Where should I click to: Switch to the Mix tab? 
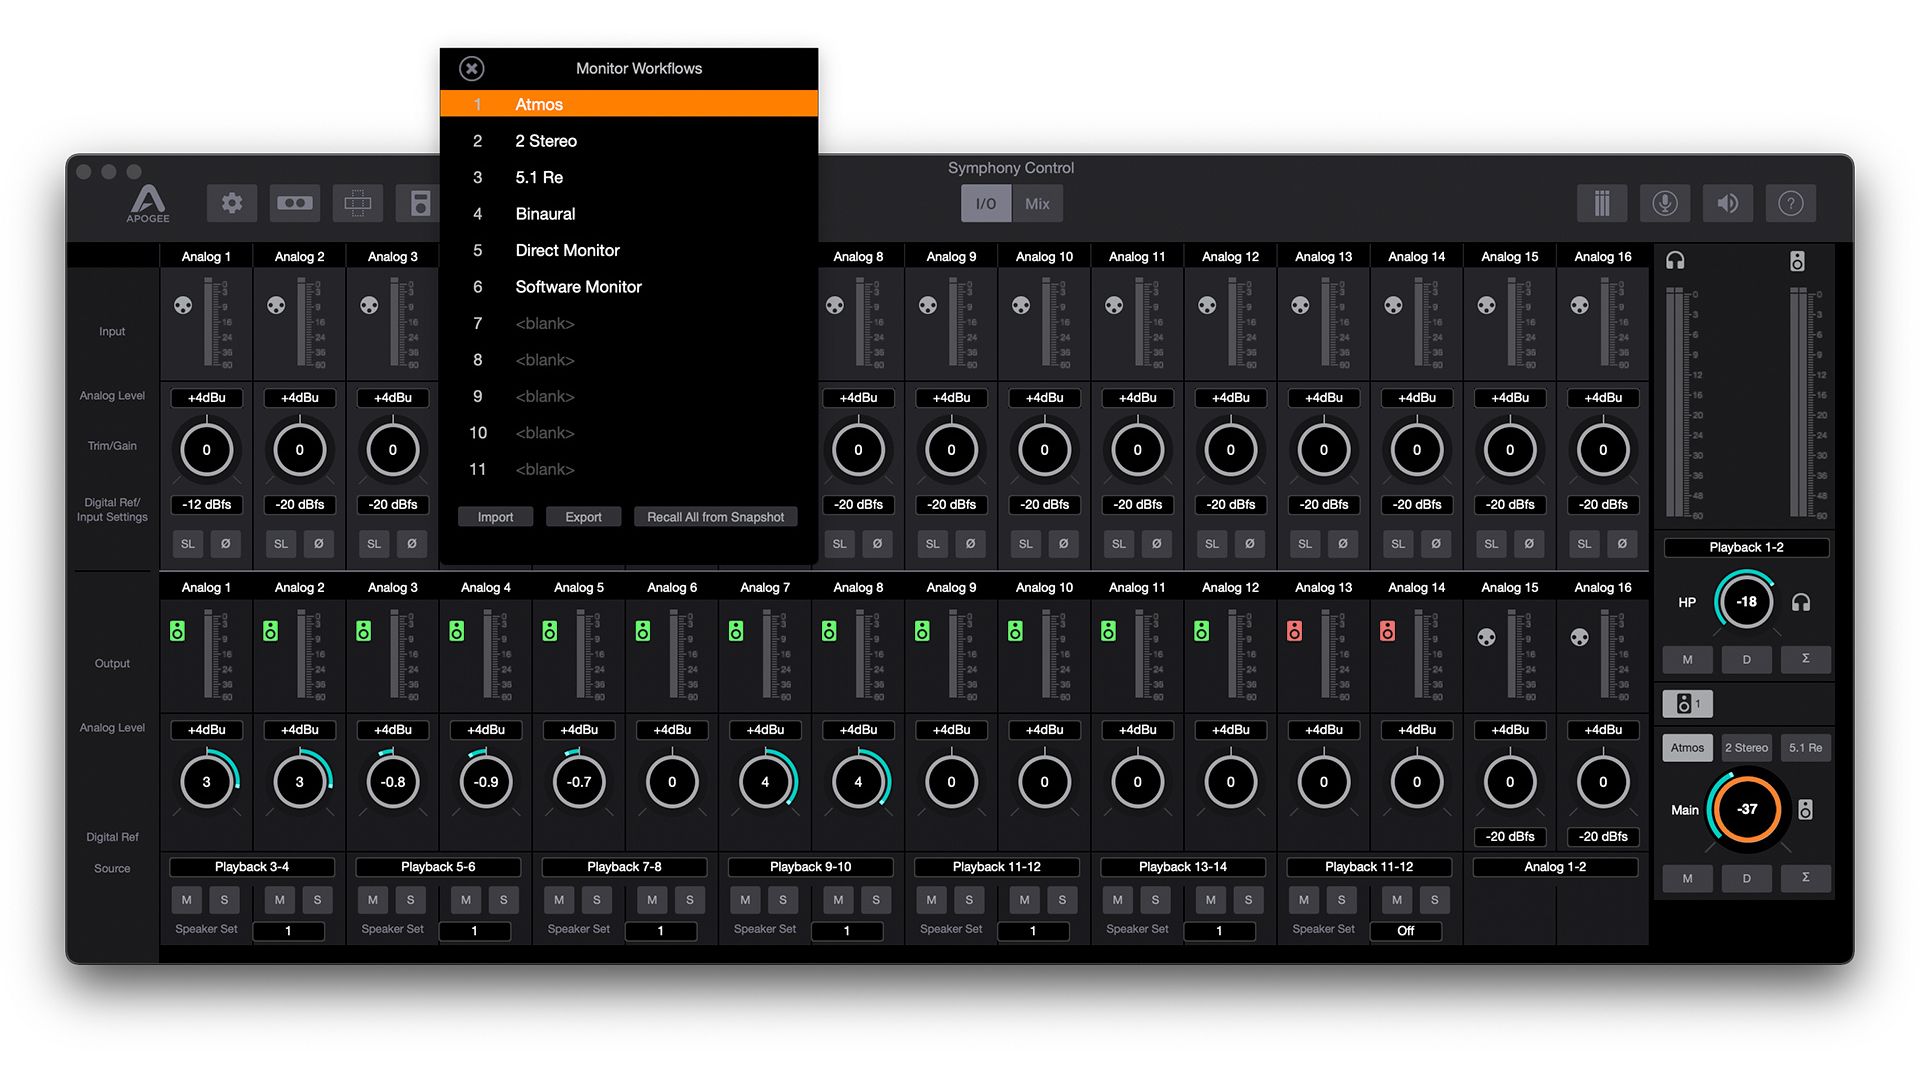tap(1037, 203)
